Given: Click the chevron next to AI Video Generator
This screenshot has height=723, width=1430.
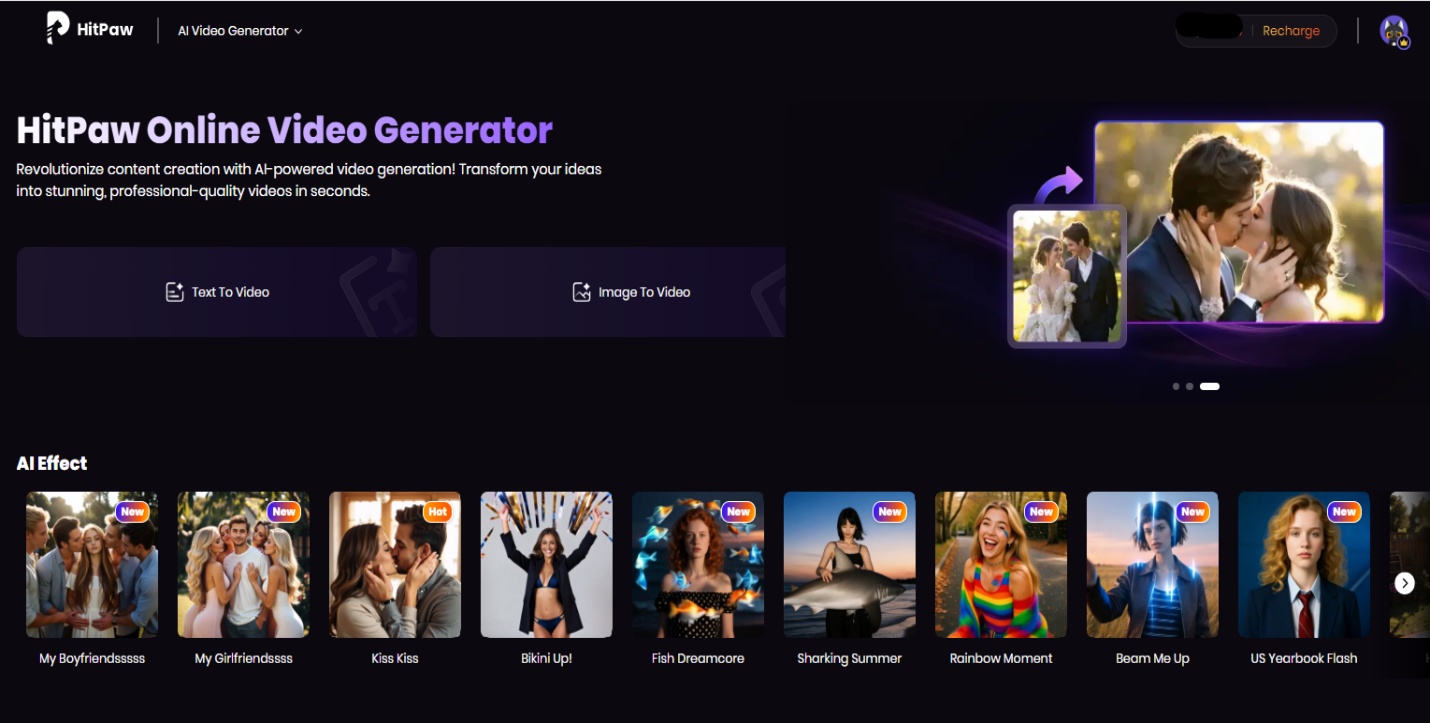Looking at the screenshot, I should tap(298, 31).
